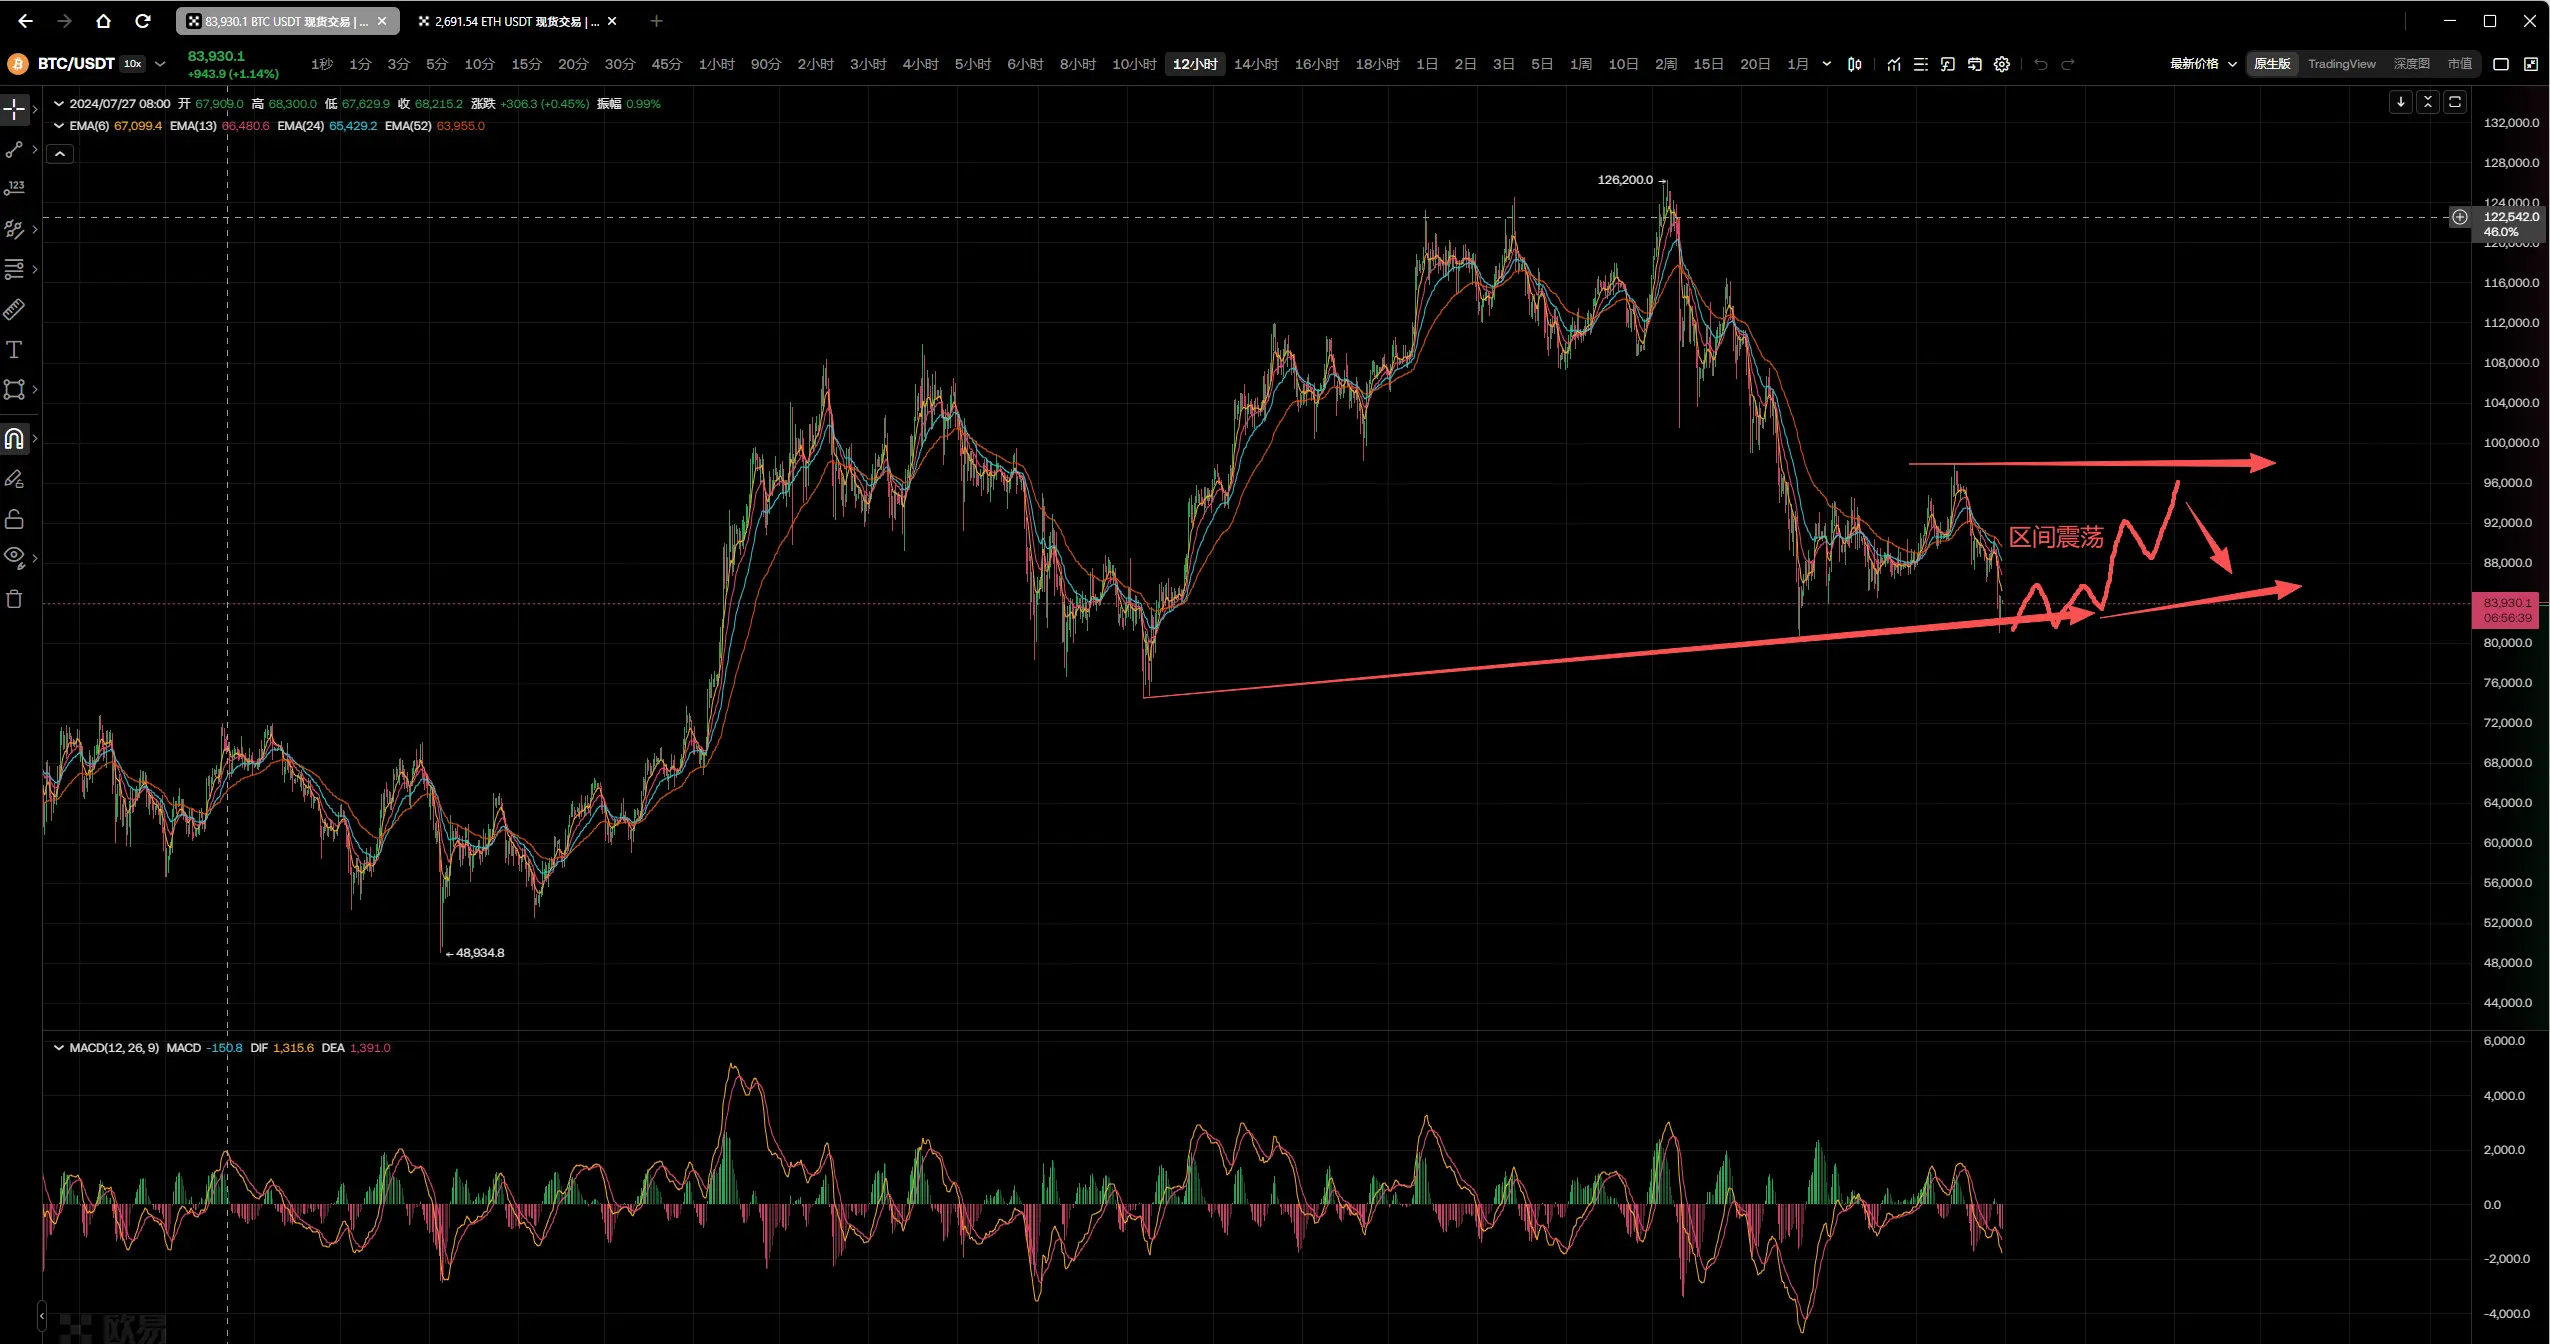Viewport: 2550px width, 1344px height.
Task: Click the trash icon to delete drawings
Action: [14, 600]
